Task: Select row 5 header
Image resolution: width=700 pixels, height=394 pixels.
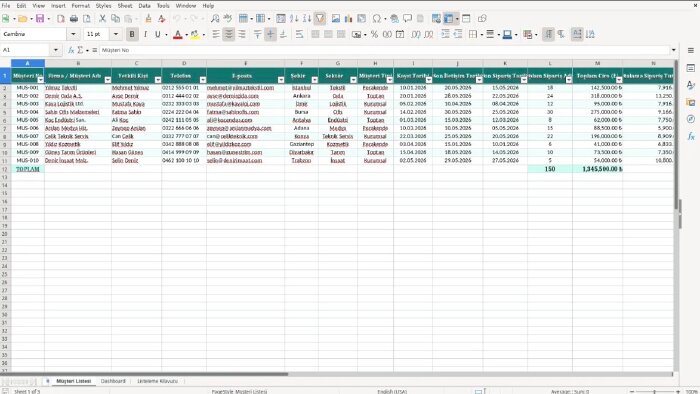Action: [x=5, y=112]
